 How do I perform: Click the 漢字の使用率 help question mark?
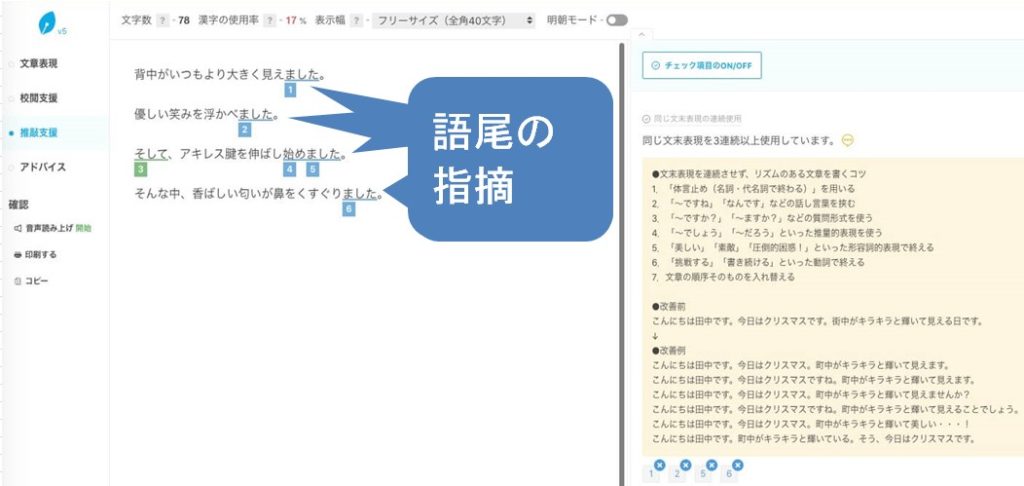272,20
